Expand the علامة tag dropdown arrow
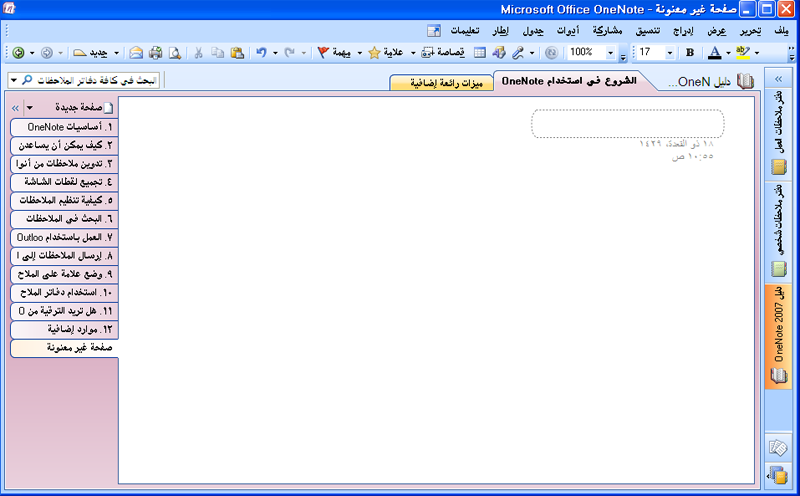Image resolution: width=800 pixels, height=496 pixels. click(413, 53)
